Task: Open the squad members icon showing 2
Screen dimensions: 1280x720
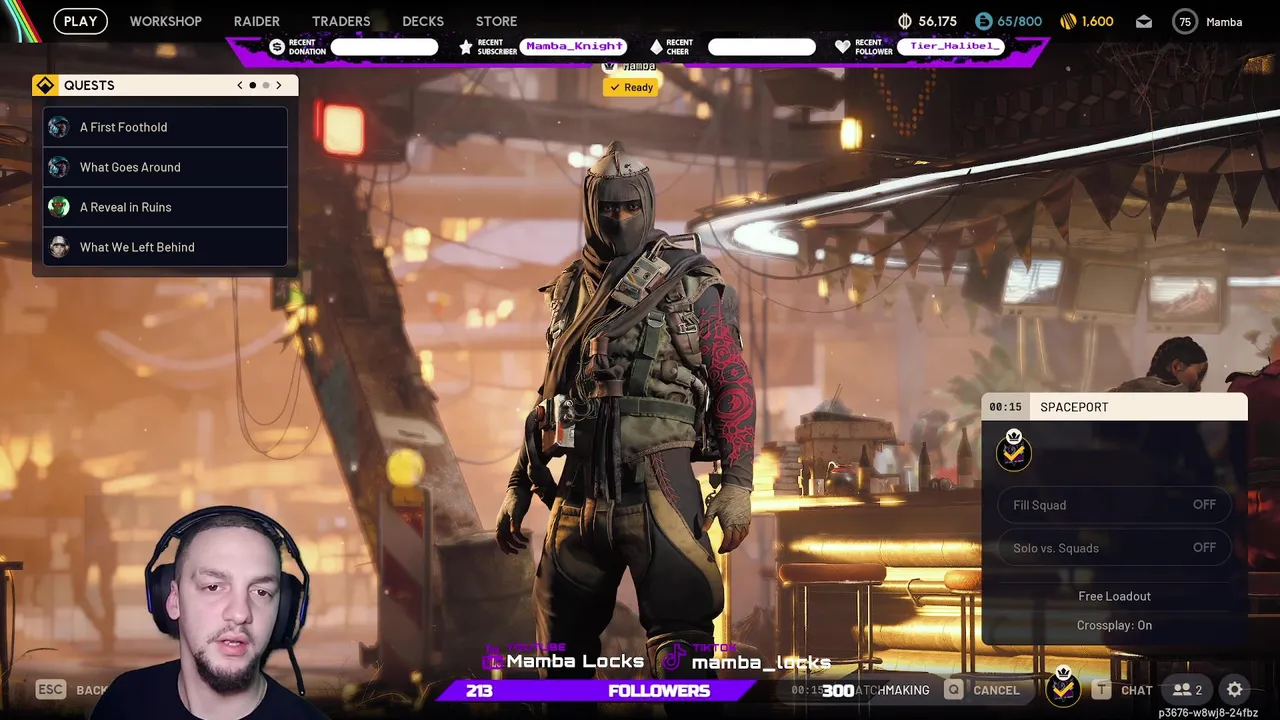Action: coord(1187,689)
